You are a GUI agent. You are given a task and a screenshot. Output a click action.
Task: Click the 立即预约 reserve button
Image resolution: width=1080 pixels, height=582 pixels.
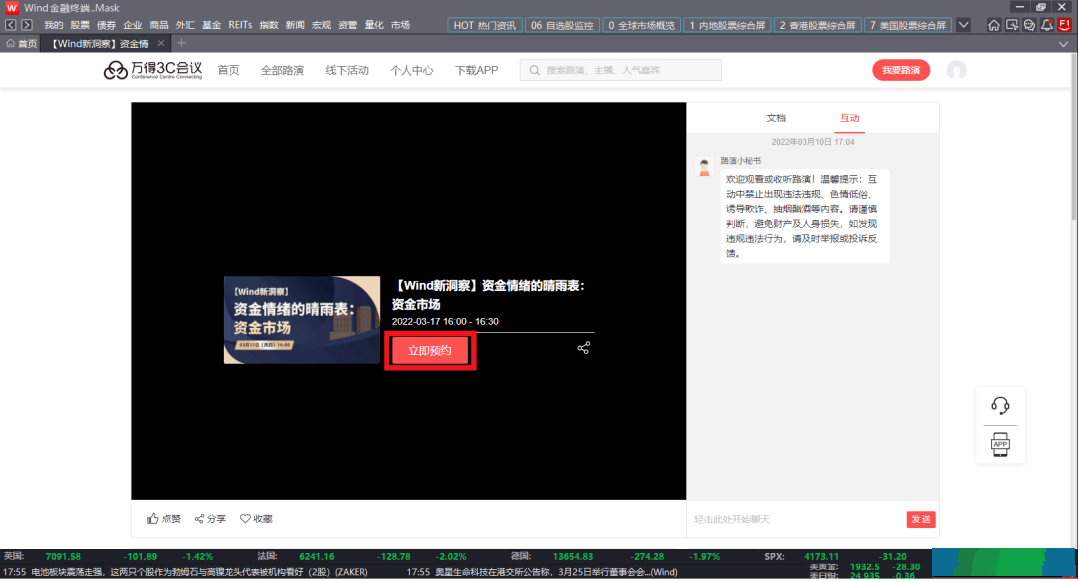(430, 351)
